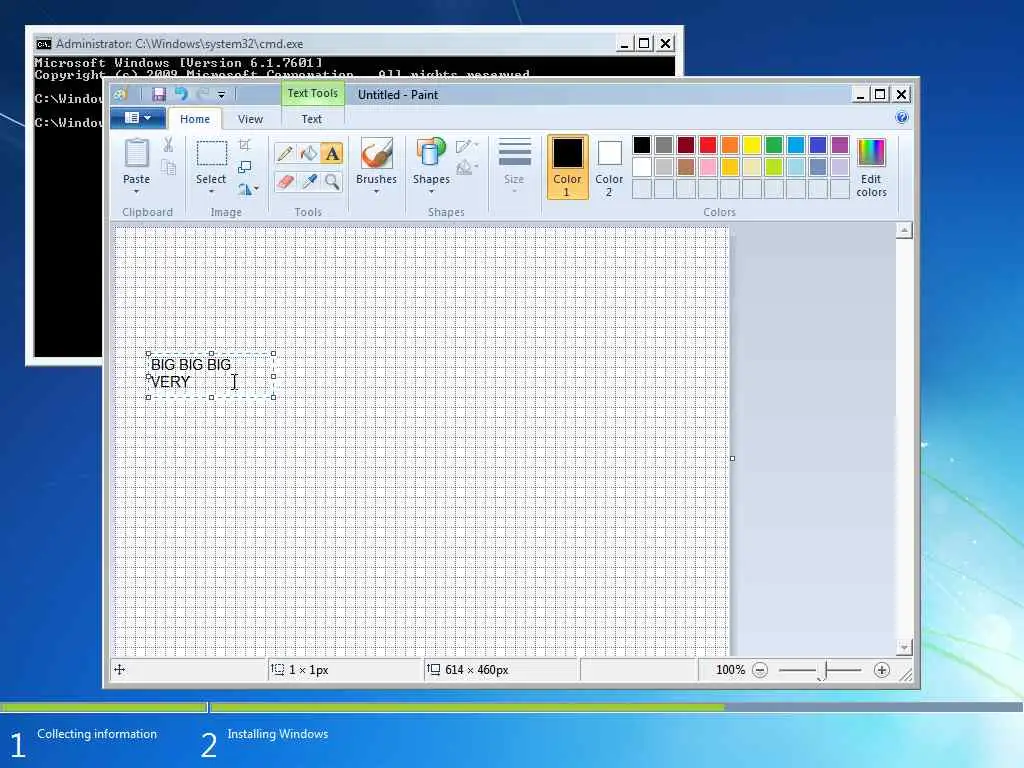Expand the Select dropdown arrow
Viewport: 1024px width, 768px height.
[x=212, y=192]
